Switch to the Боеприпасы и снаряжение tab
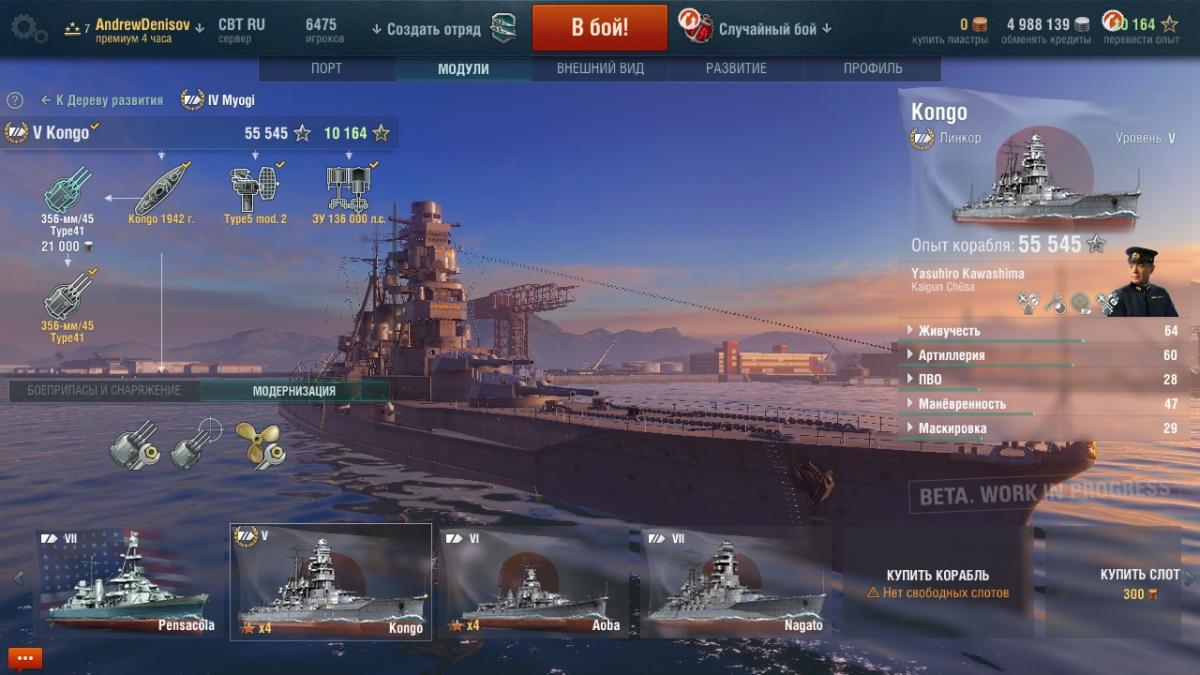This screenshot has height=675, width=1200. [104, 391]
